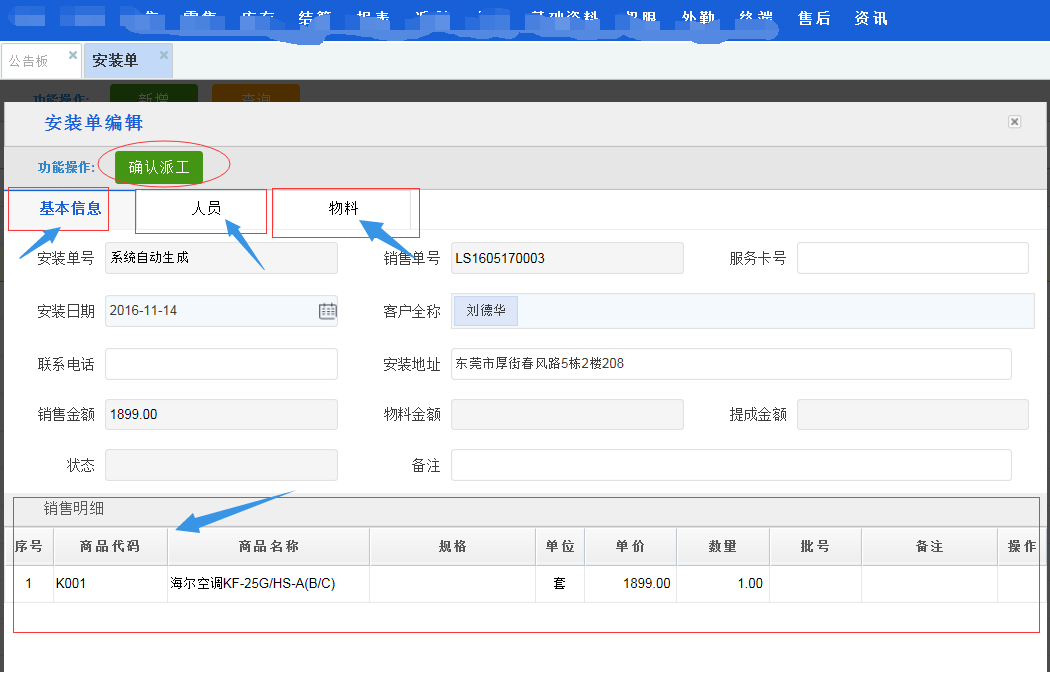Click the 单位 column header
Viewport: 1050px width, 674px height.
(x=560, y=547)
